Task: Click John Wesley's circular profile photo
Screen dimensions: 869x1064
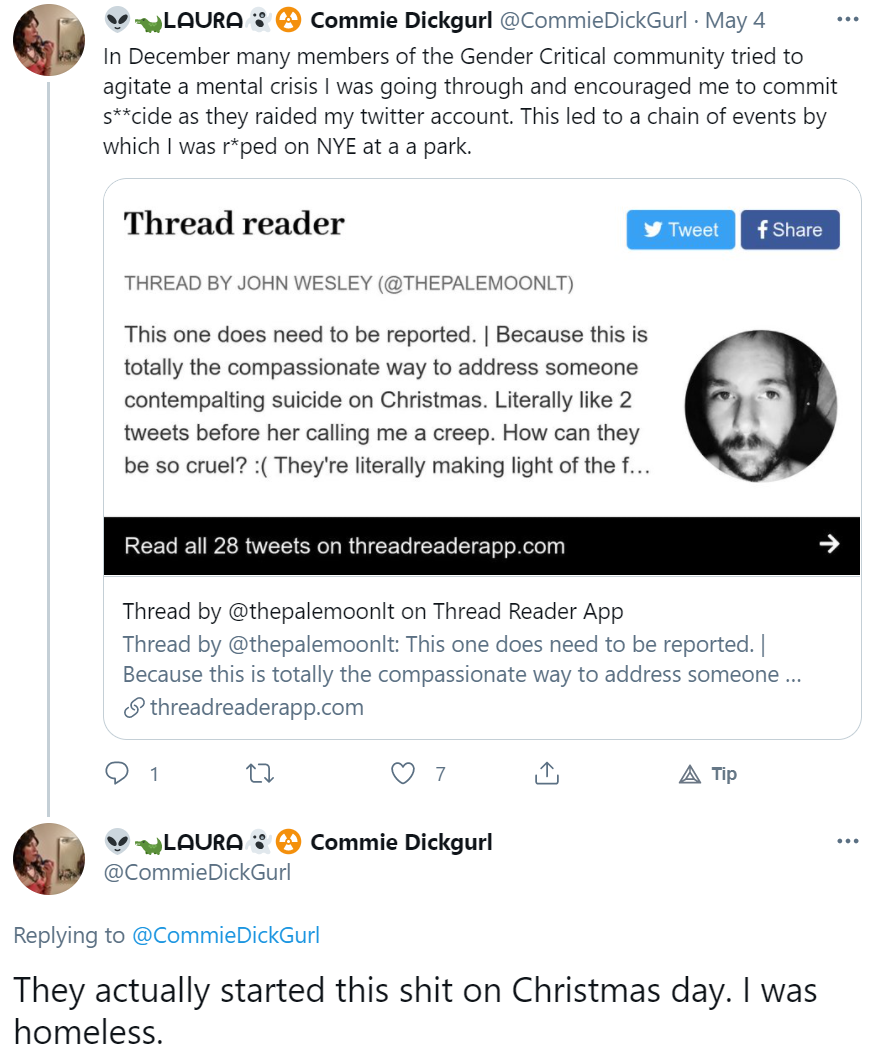Action: point(760,406)
